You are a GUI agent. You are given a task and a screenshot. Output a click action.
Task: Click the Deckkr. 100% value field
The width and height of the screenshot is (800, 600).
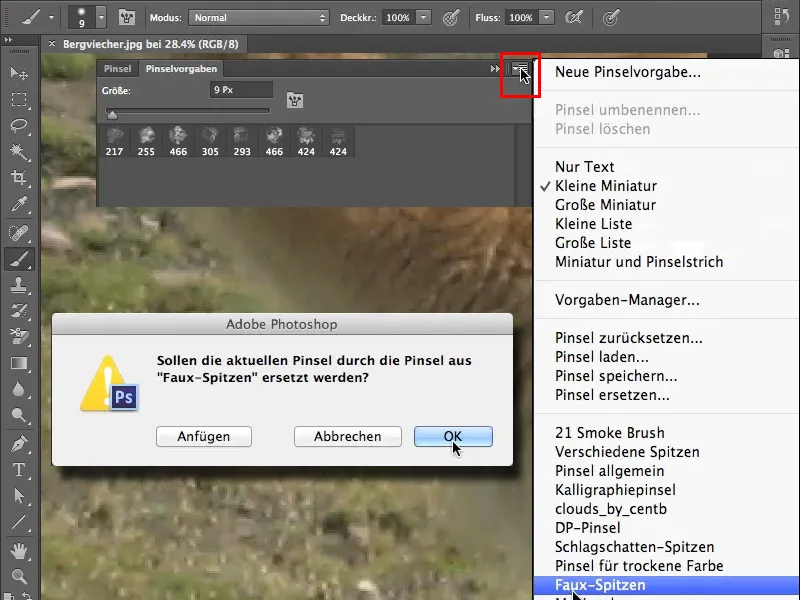[x=398, y=18]
